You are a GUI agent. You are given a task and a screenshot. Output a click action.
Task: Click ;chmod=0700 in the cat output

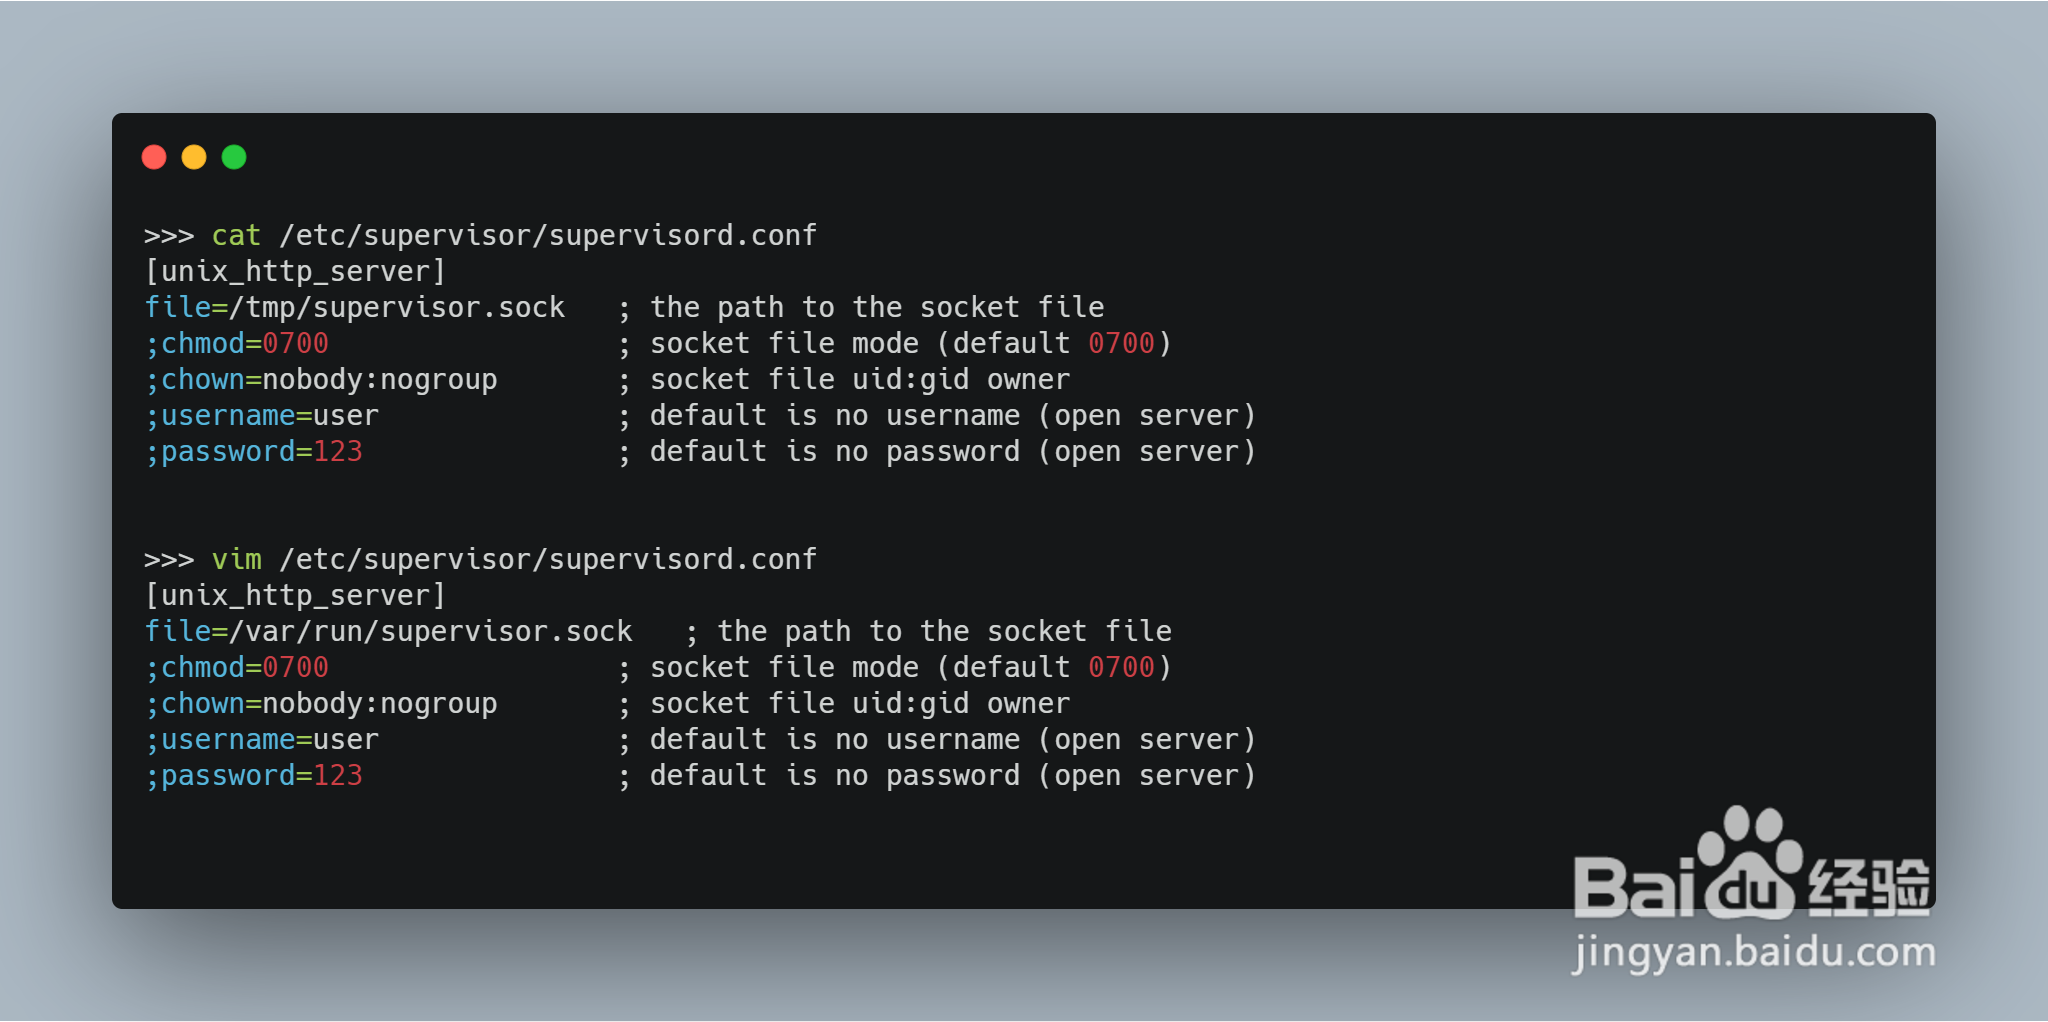237,343
